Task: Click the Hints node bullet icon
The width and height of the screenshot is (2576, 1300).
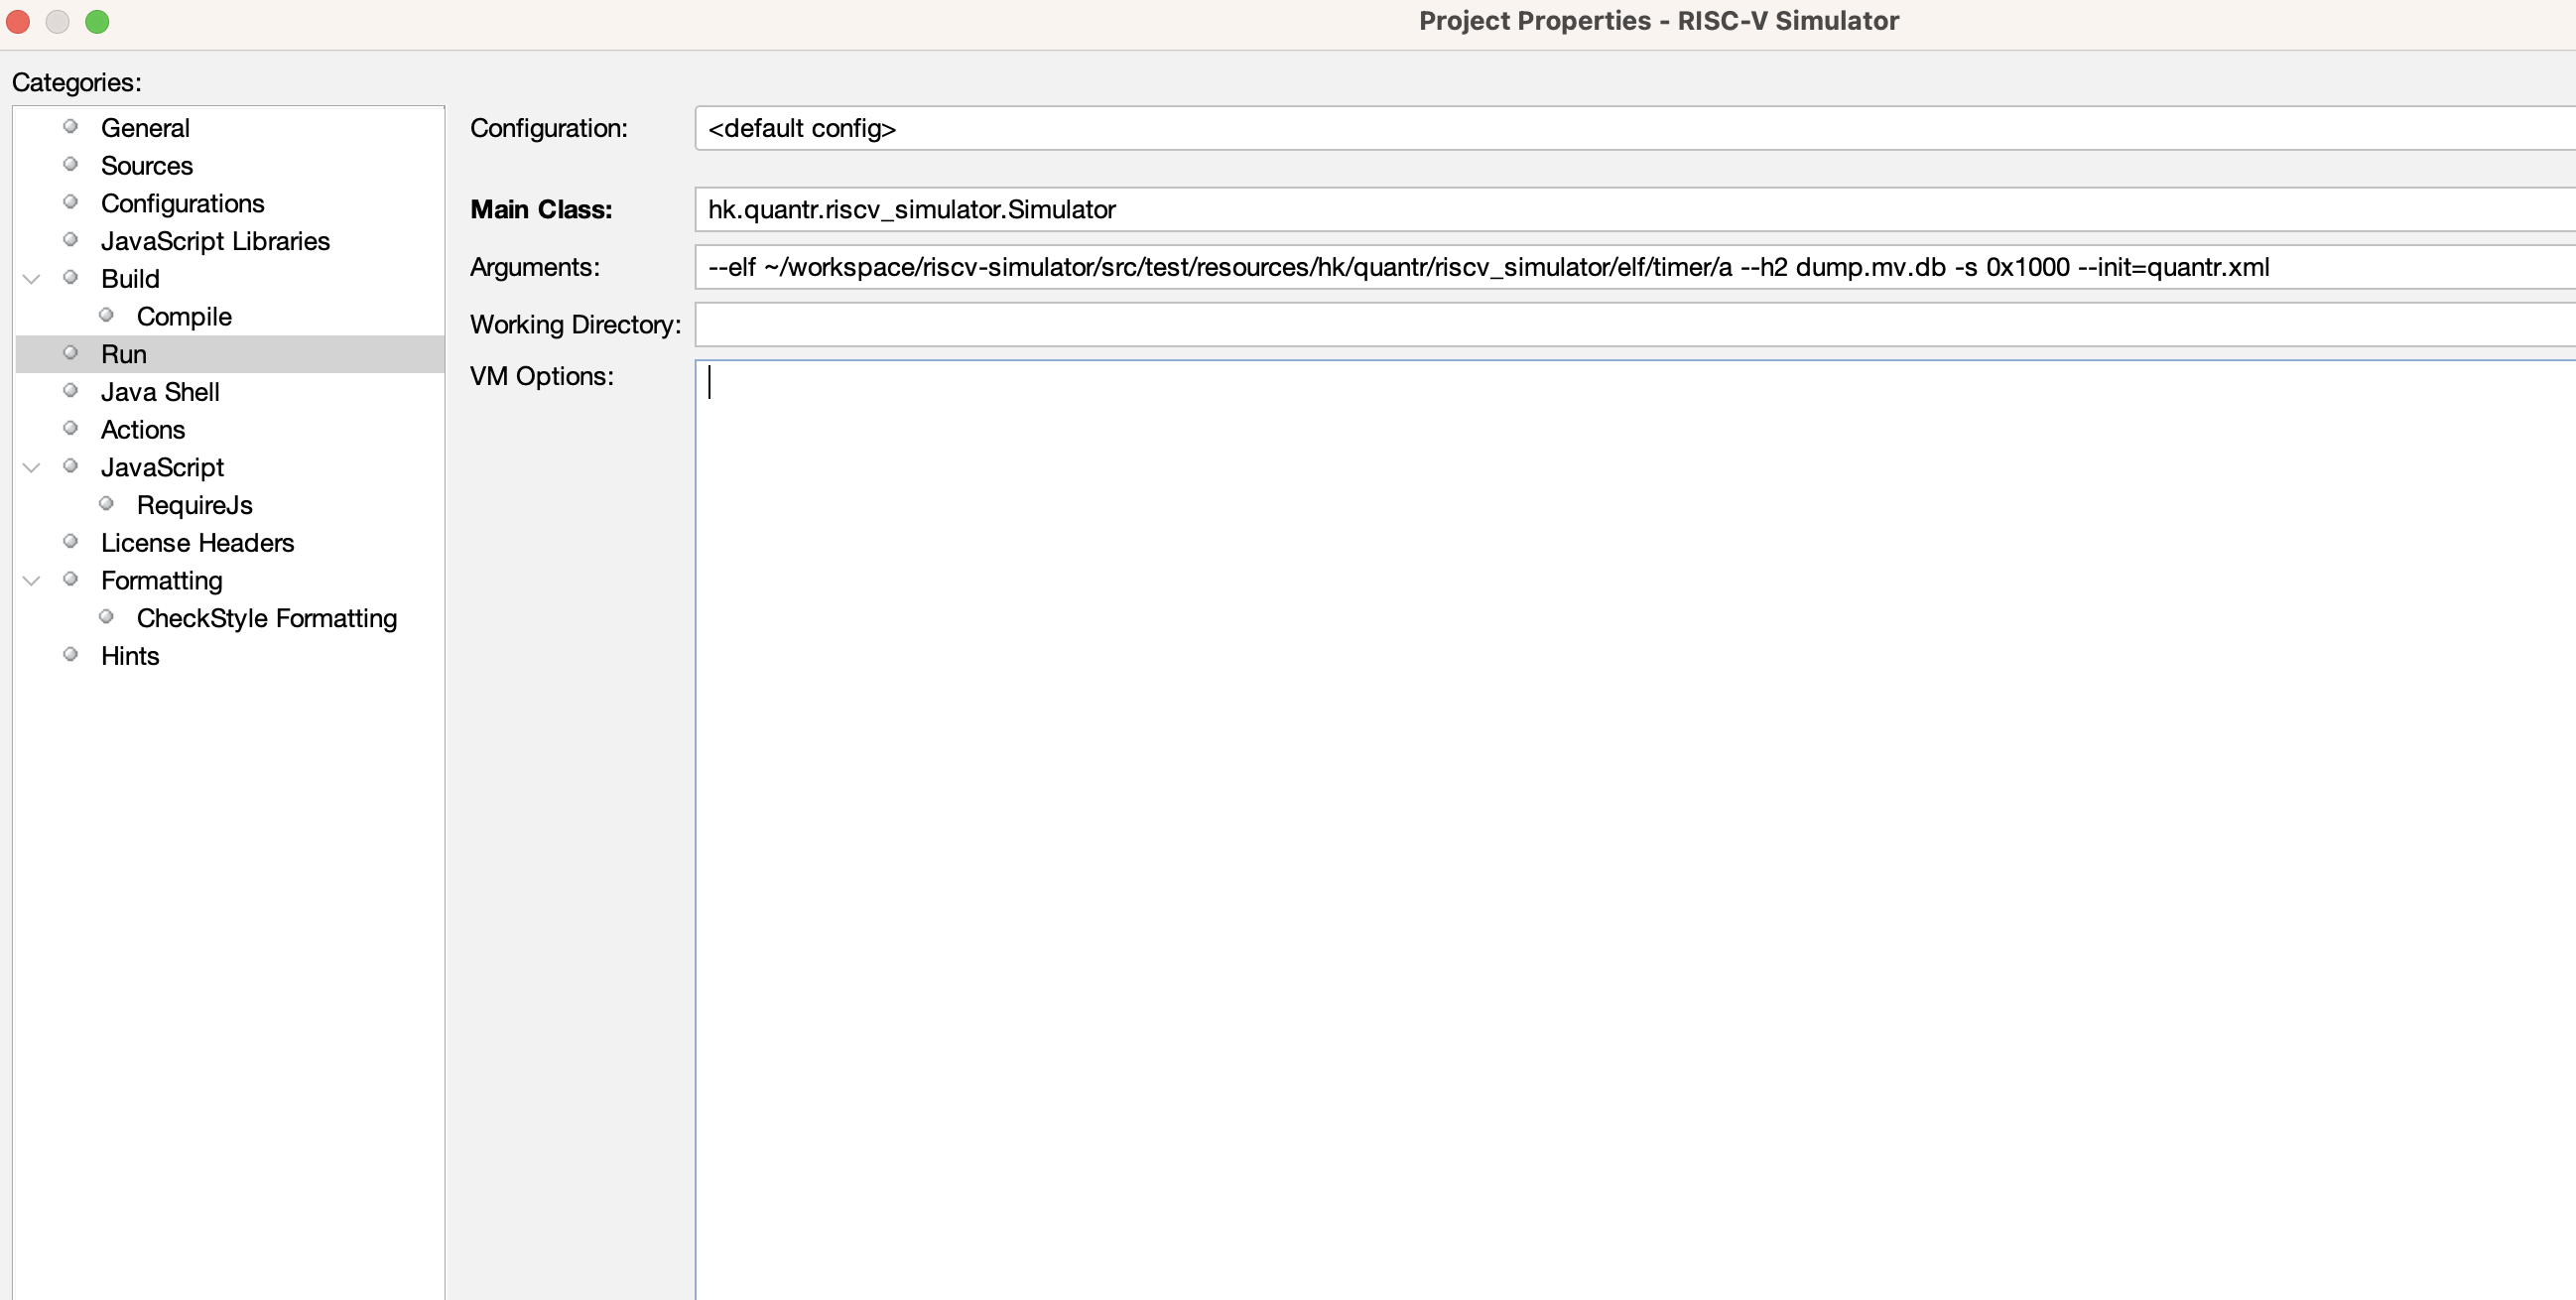Action: [71, 654]
